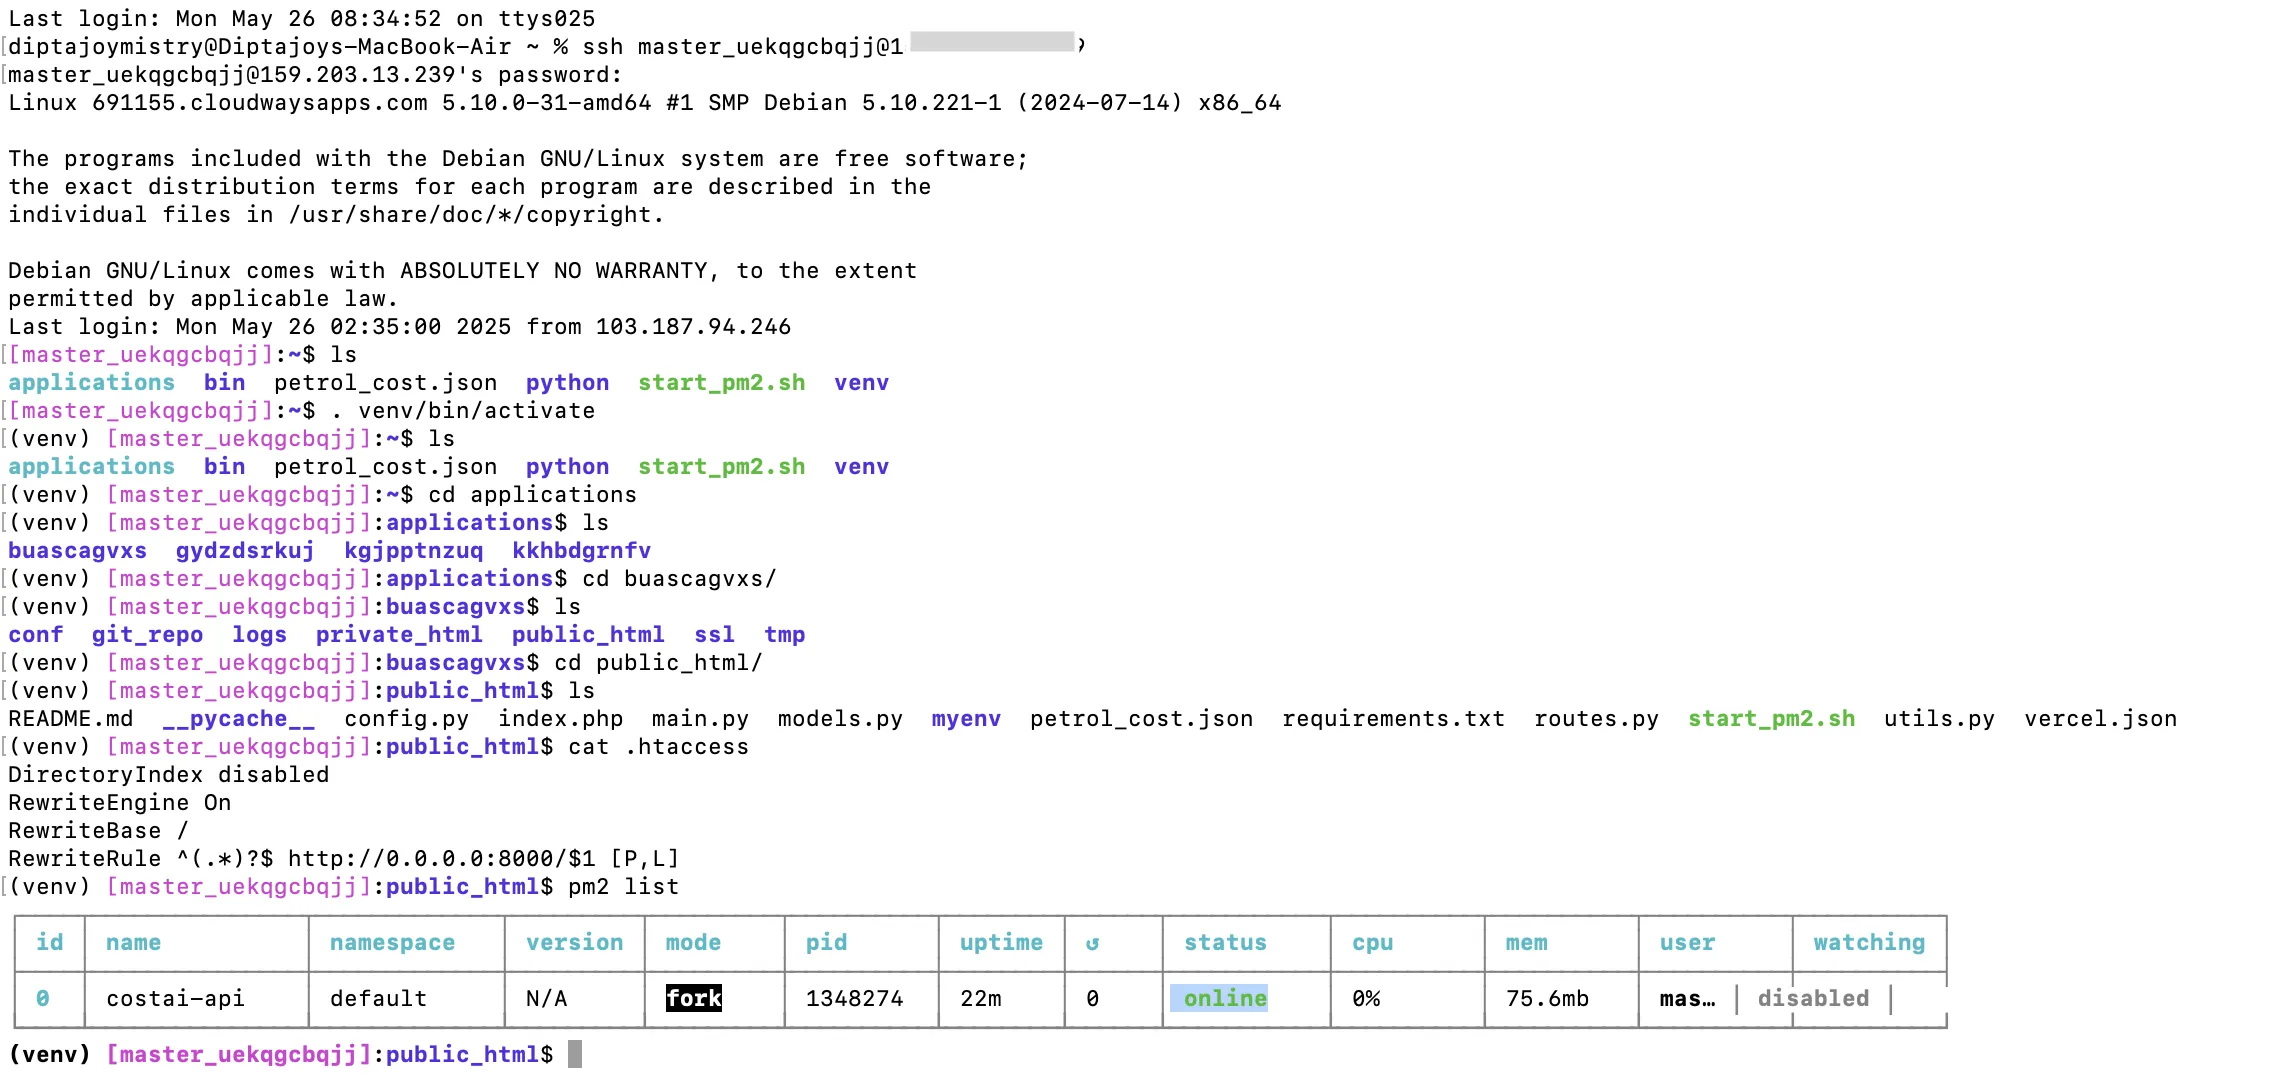
Task: Click the 'cat .htaccess' command
Action: click(x=658, y=747)
